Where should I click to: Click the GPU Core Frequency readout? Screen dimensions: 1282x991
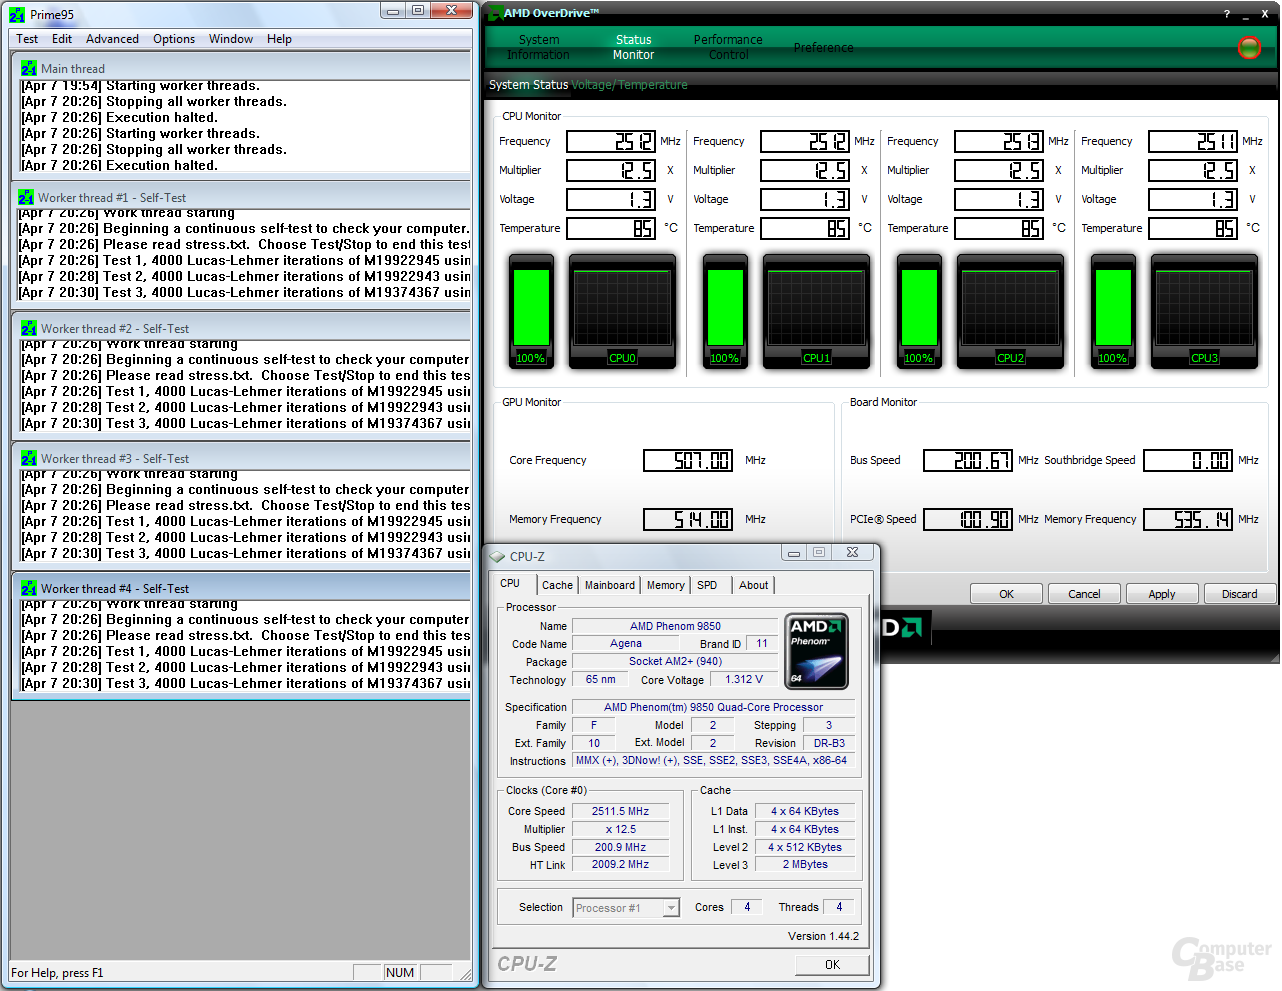tap(688, 460)
